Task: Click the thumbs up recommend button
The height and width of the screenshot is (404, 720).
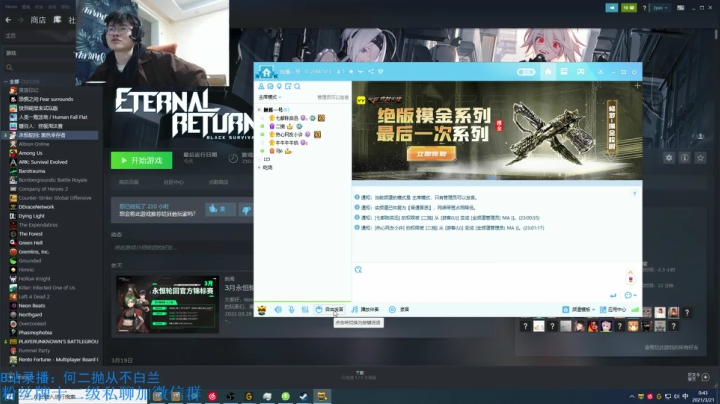Action: tap(220, 209)
